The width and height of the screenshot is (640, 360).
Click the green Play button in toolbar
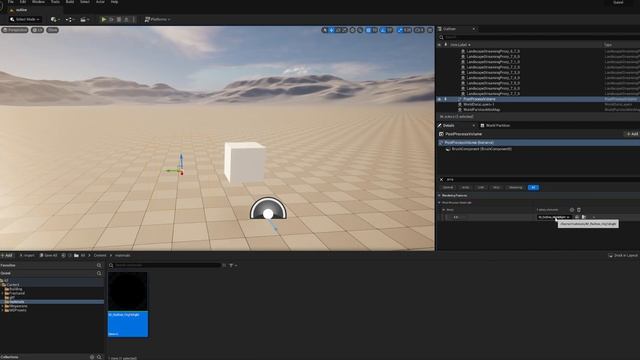[104, 19]
